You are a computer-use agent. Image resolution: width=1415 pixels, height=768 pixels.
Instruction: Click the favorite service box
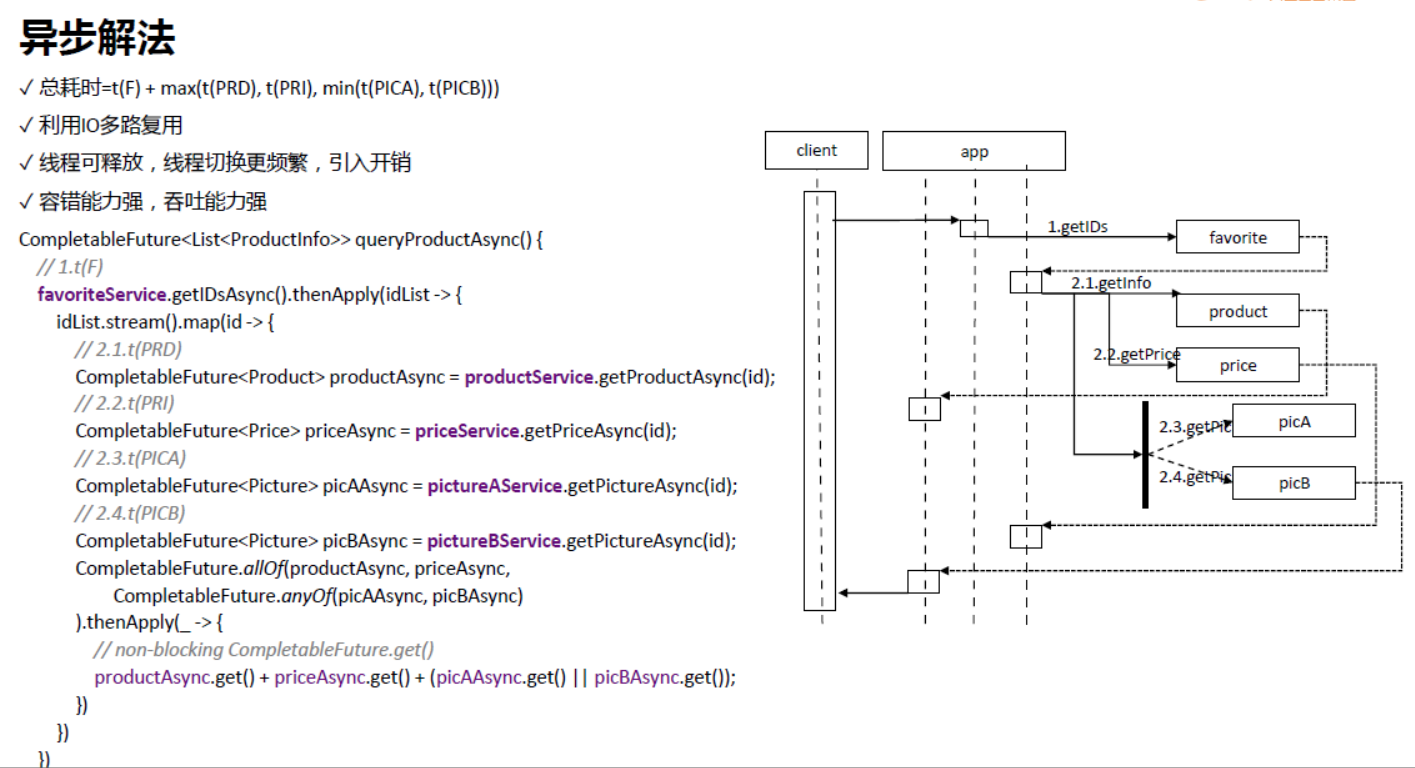coord(1238,237)
